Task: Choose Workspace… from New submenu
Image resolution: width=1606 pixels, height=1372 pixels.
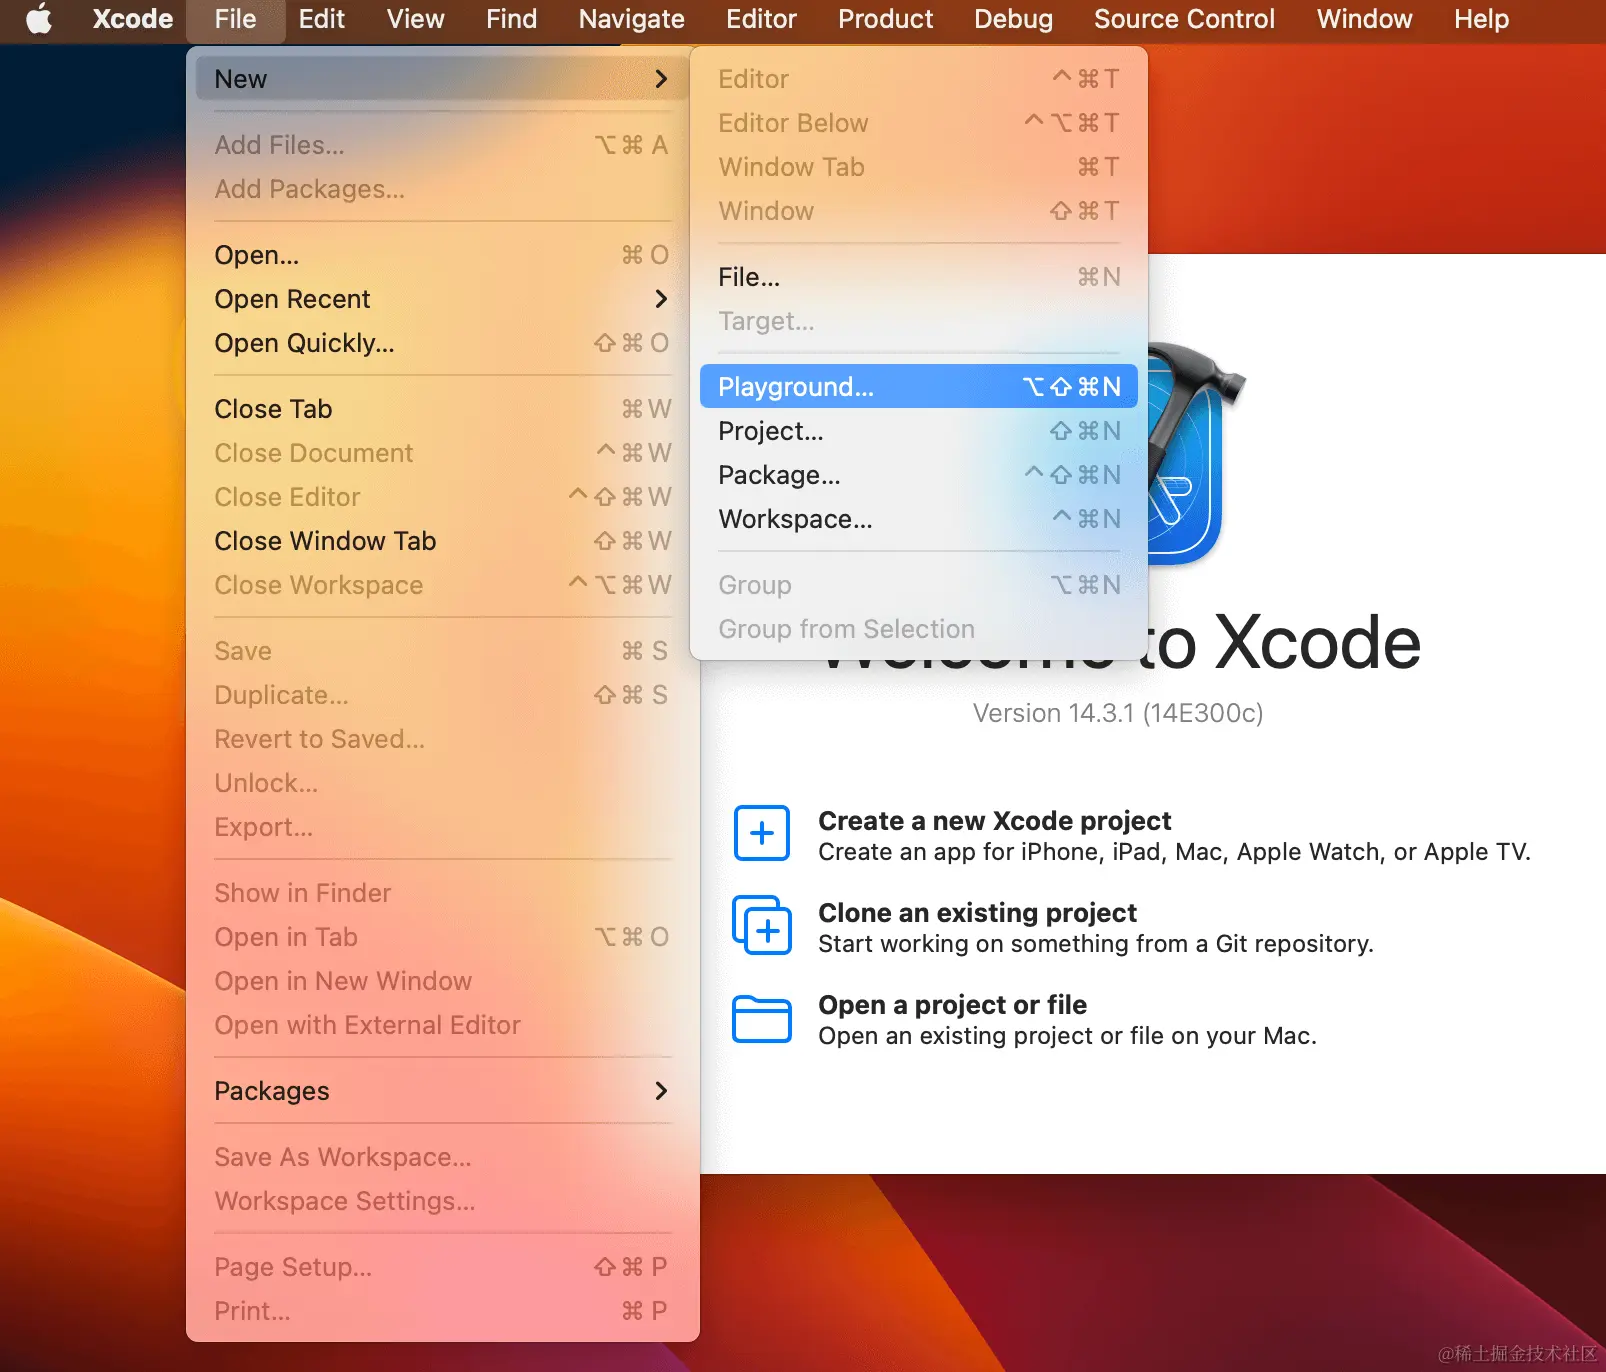Action: tap(919, 519)
